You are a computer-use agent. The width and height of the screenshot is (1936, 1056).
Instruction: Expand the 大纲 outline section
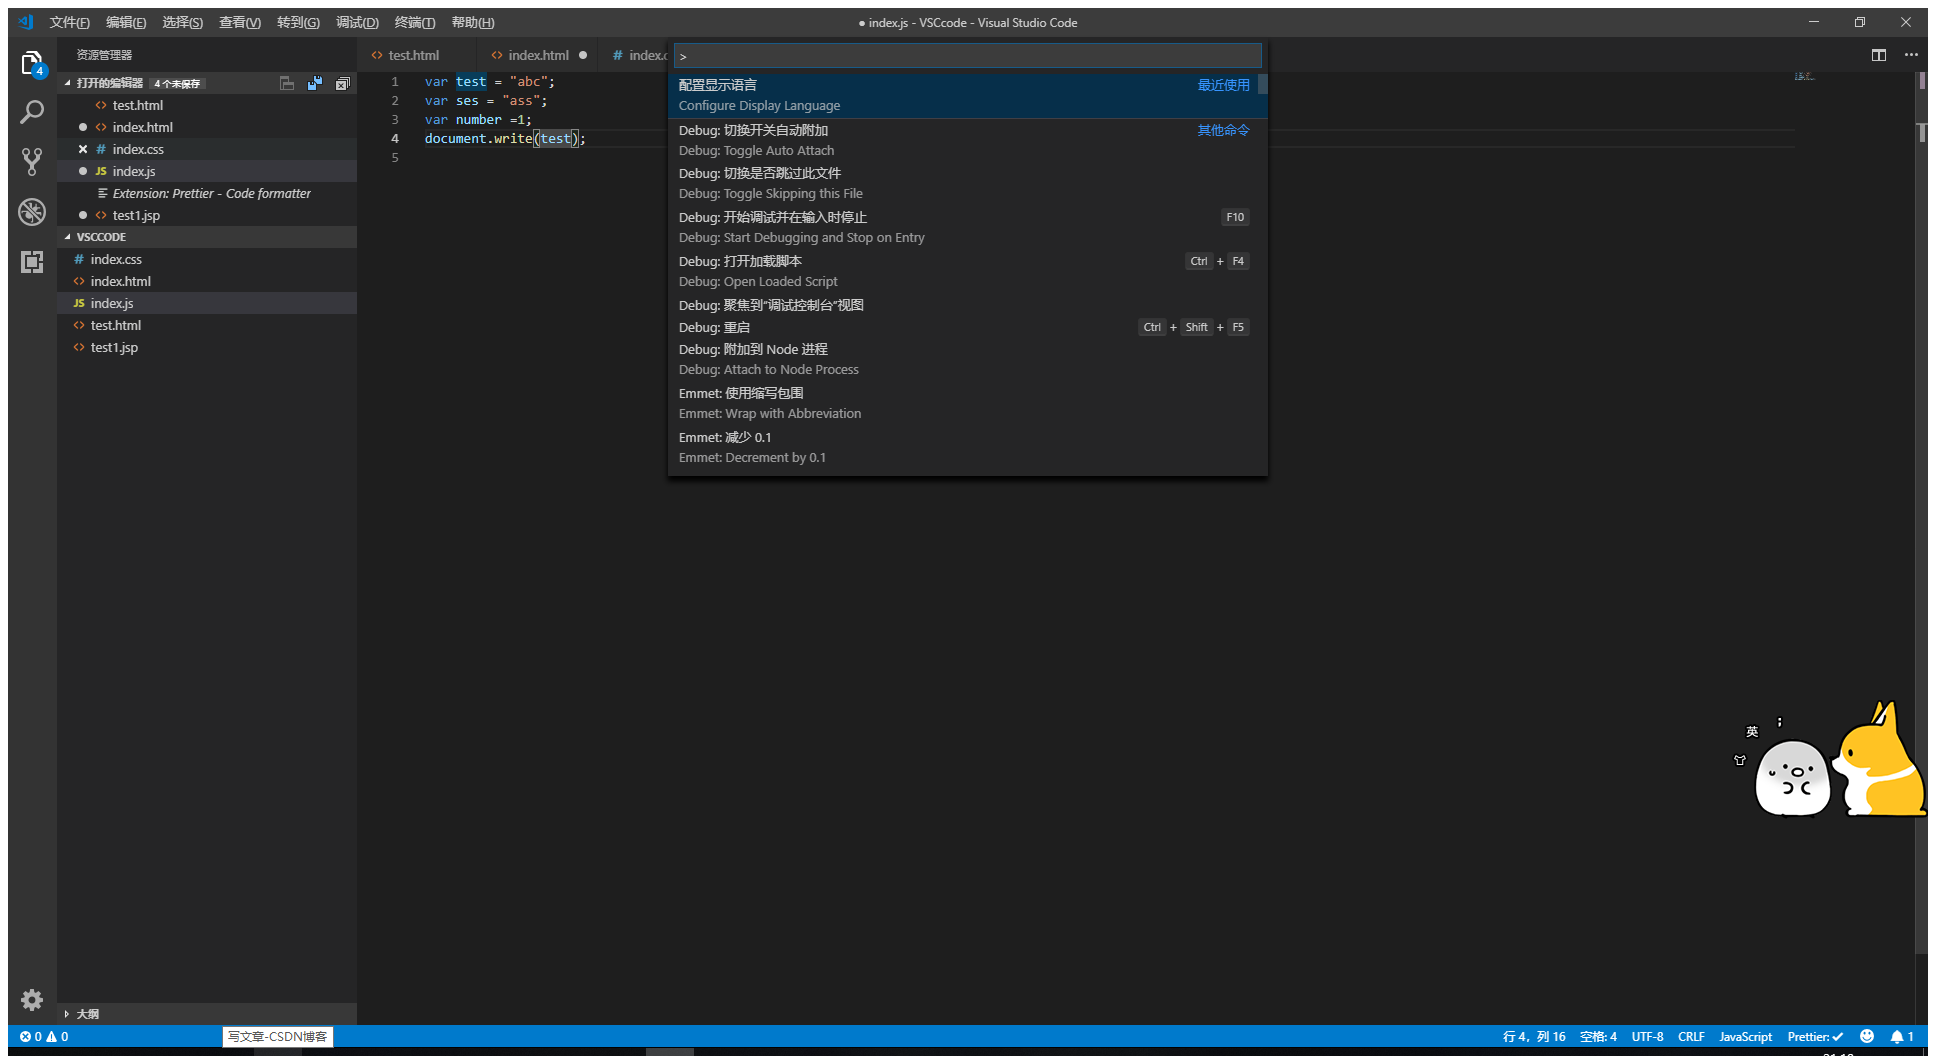pyautogui.click(x=85, y=1013)
